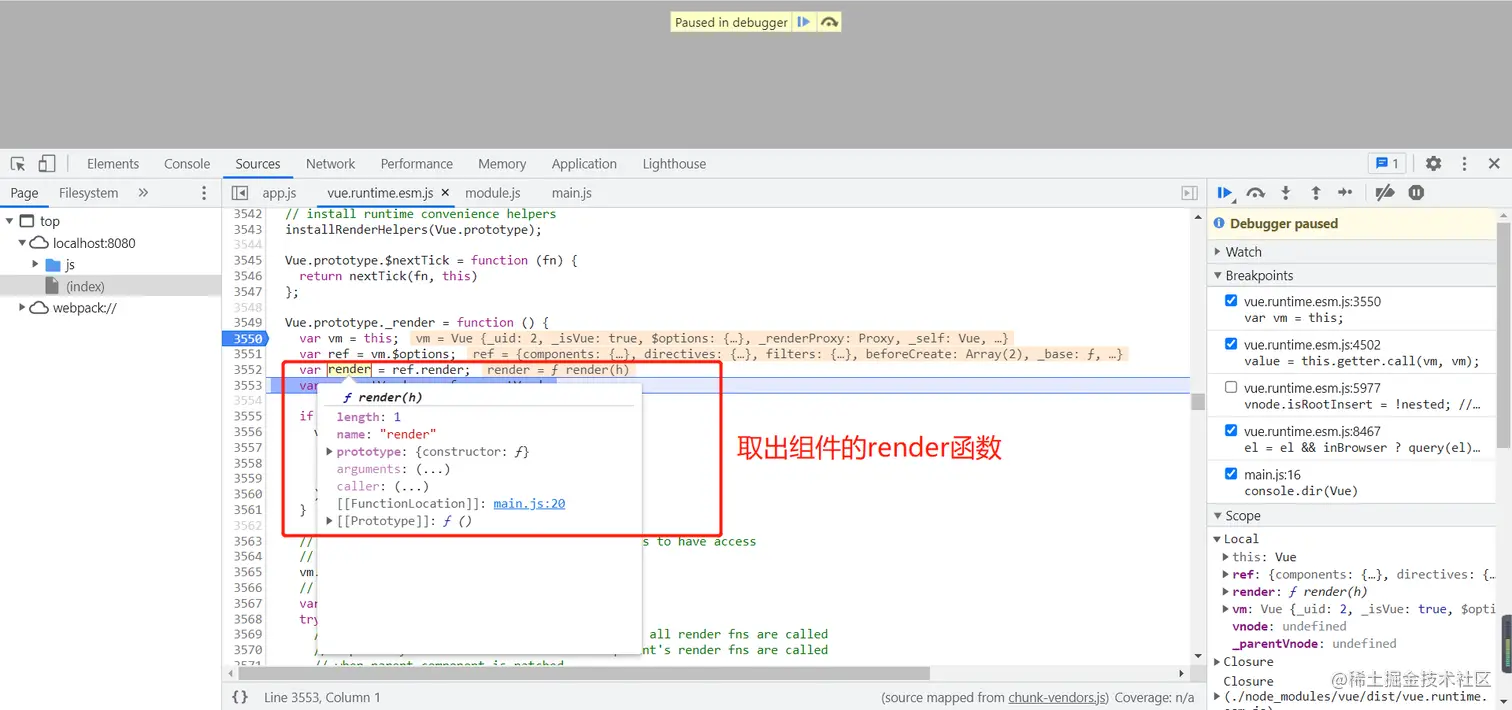Open the Lighthouse panel
This screenshot has width=1512, height=710.
(x=674, y=164)
